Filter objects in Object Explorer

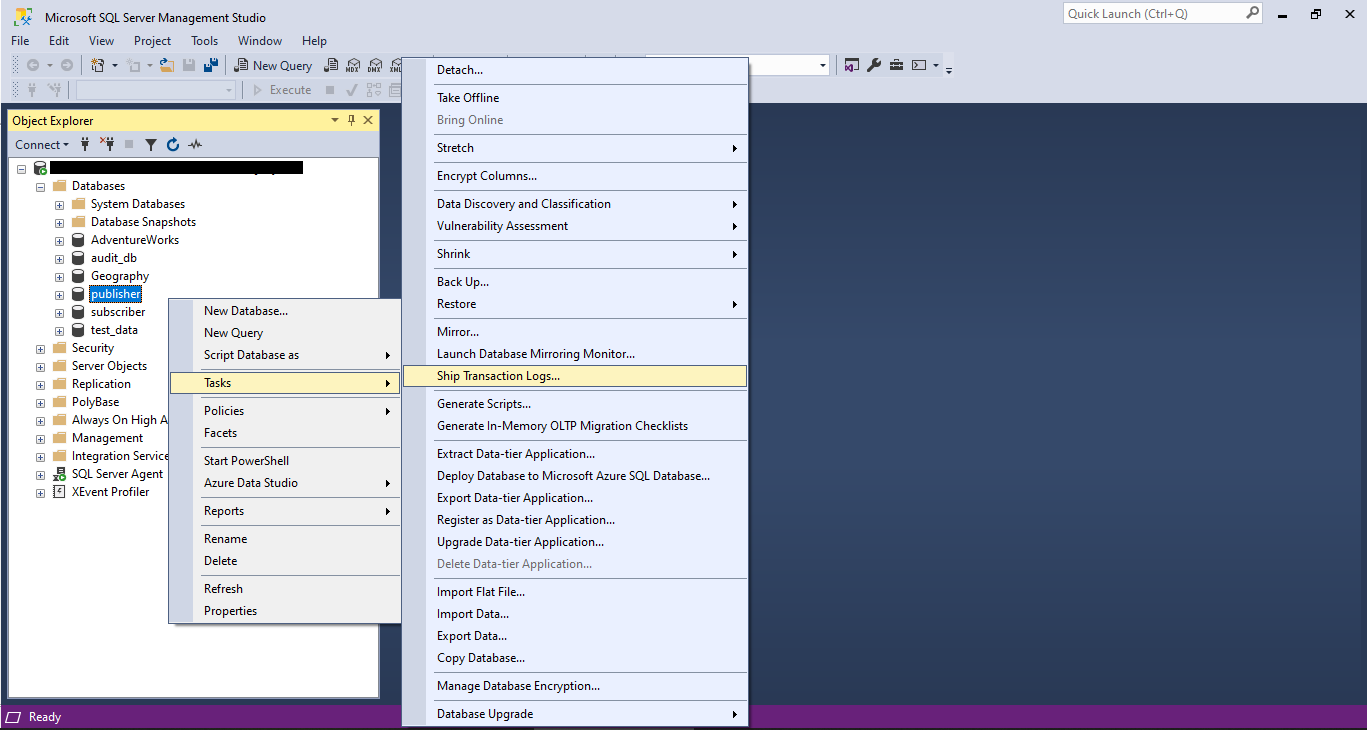click(x=151, y=144)
